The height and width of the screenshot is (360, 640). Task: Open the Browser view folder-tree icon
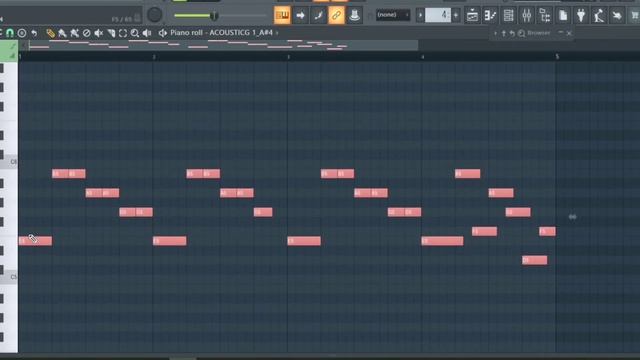pos(545,16)
